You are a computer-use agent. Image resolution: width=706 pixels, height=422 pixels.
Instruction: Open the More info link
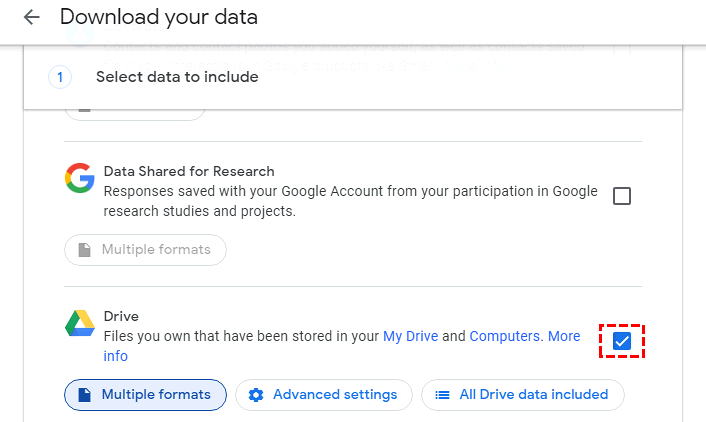click(x=563, y=337)
